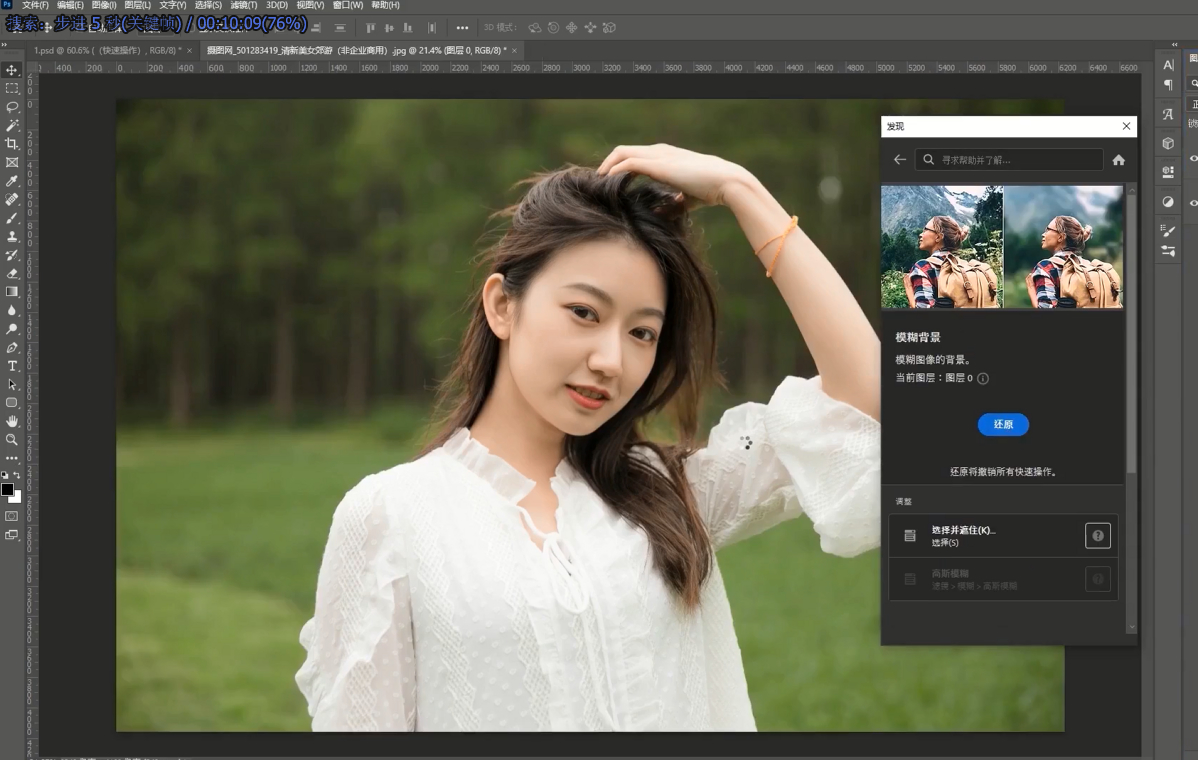The image size is (1198, 760).
Task: Select the Path Selection tool
Action: coord(11,384)
